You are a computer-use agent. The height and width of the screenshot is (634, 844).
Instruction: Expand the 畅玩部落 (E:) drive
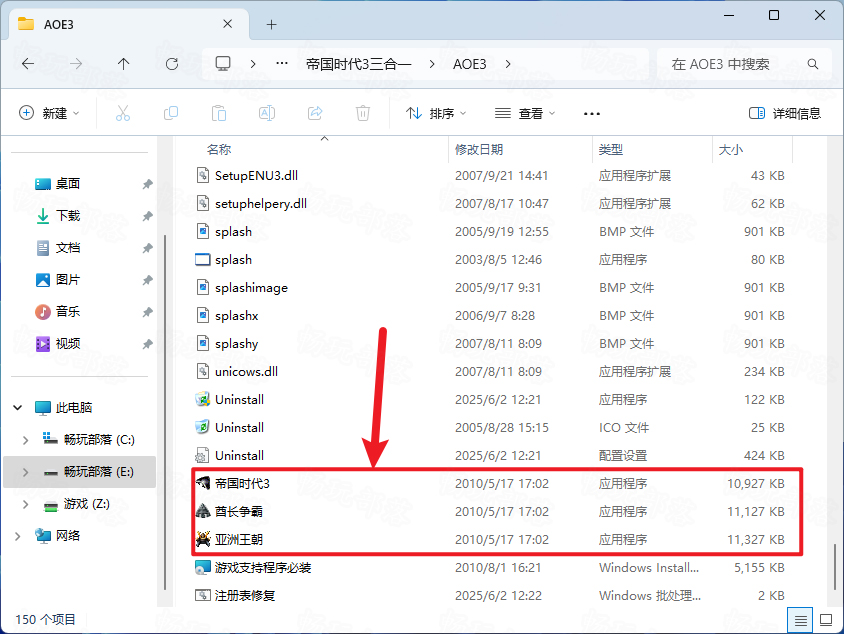[25, 472]
